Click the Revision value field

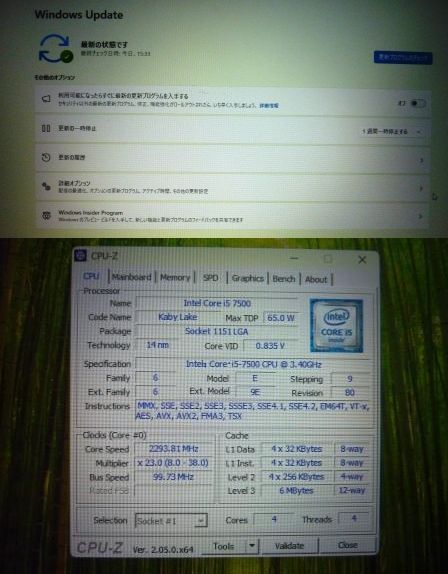coord(350,393)
